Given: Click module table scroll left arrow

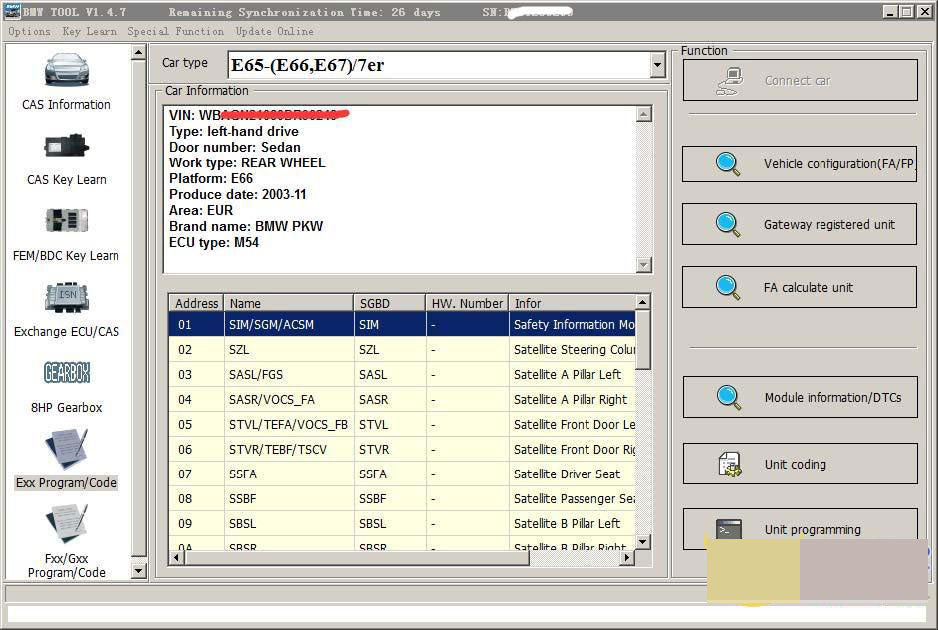Looking at the screenshot, I should click(x=176, y=558).
